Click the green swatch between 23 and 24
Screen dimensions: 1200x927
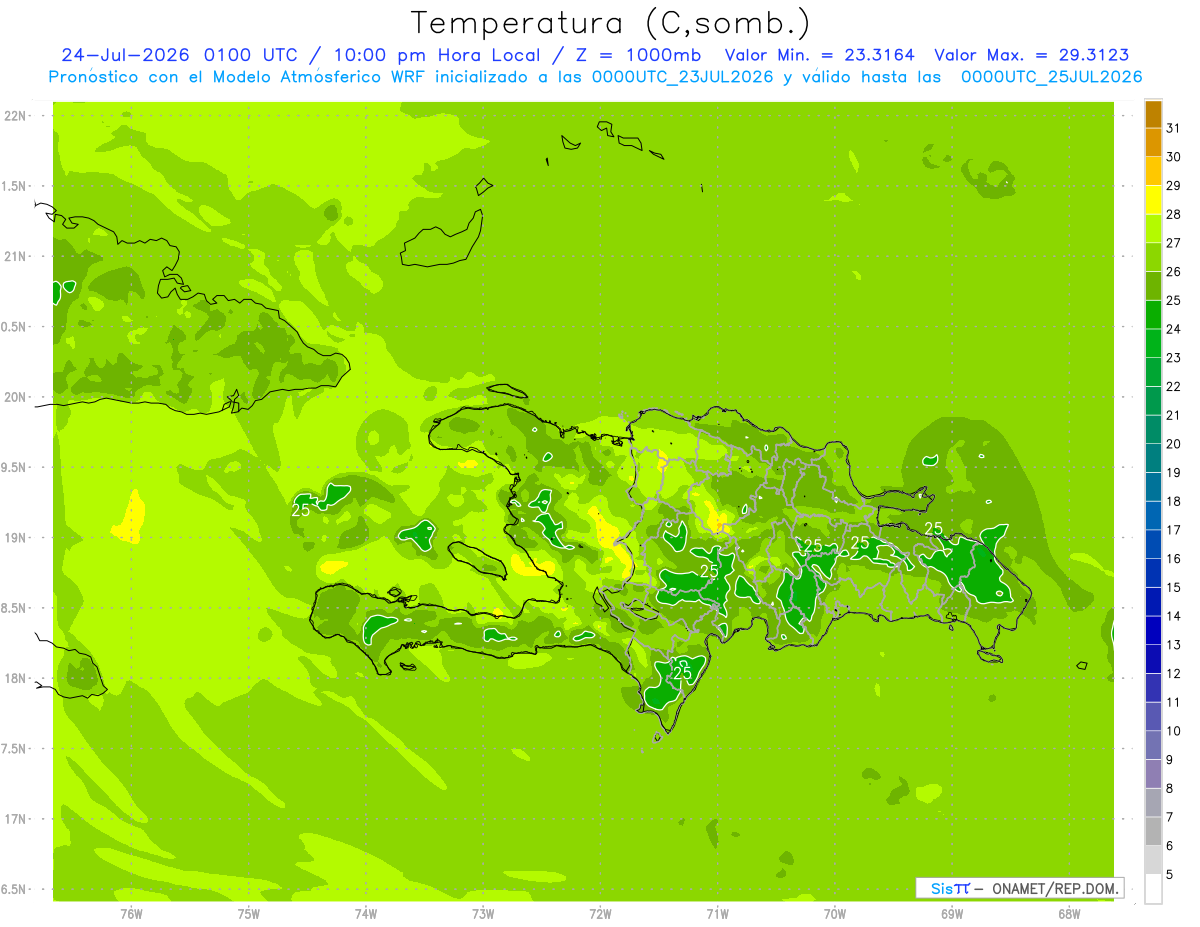click(x=1153, y=343)
